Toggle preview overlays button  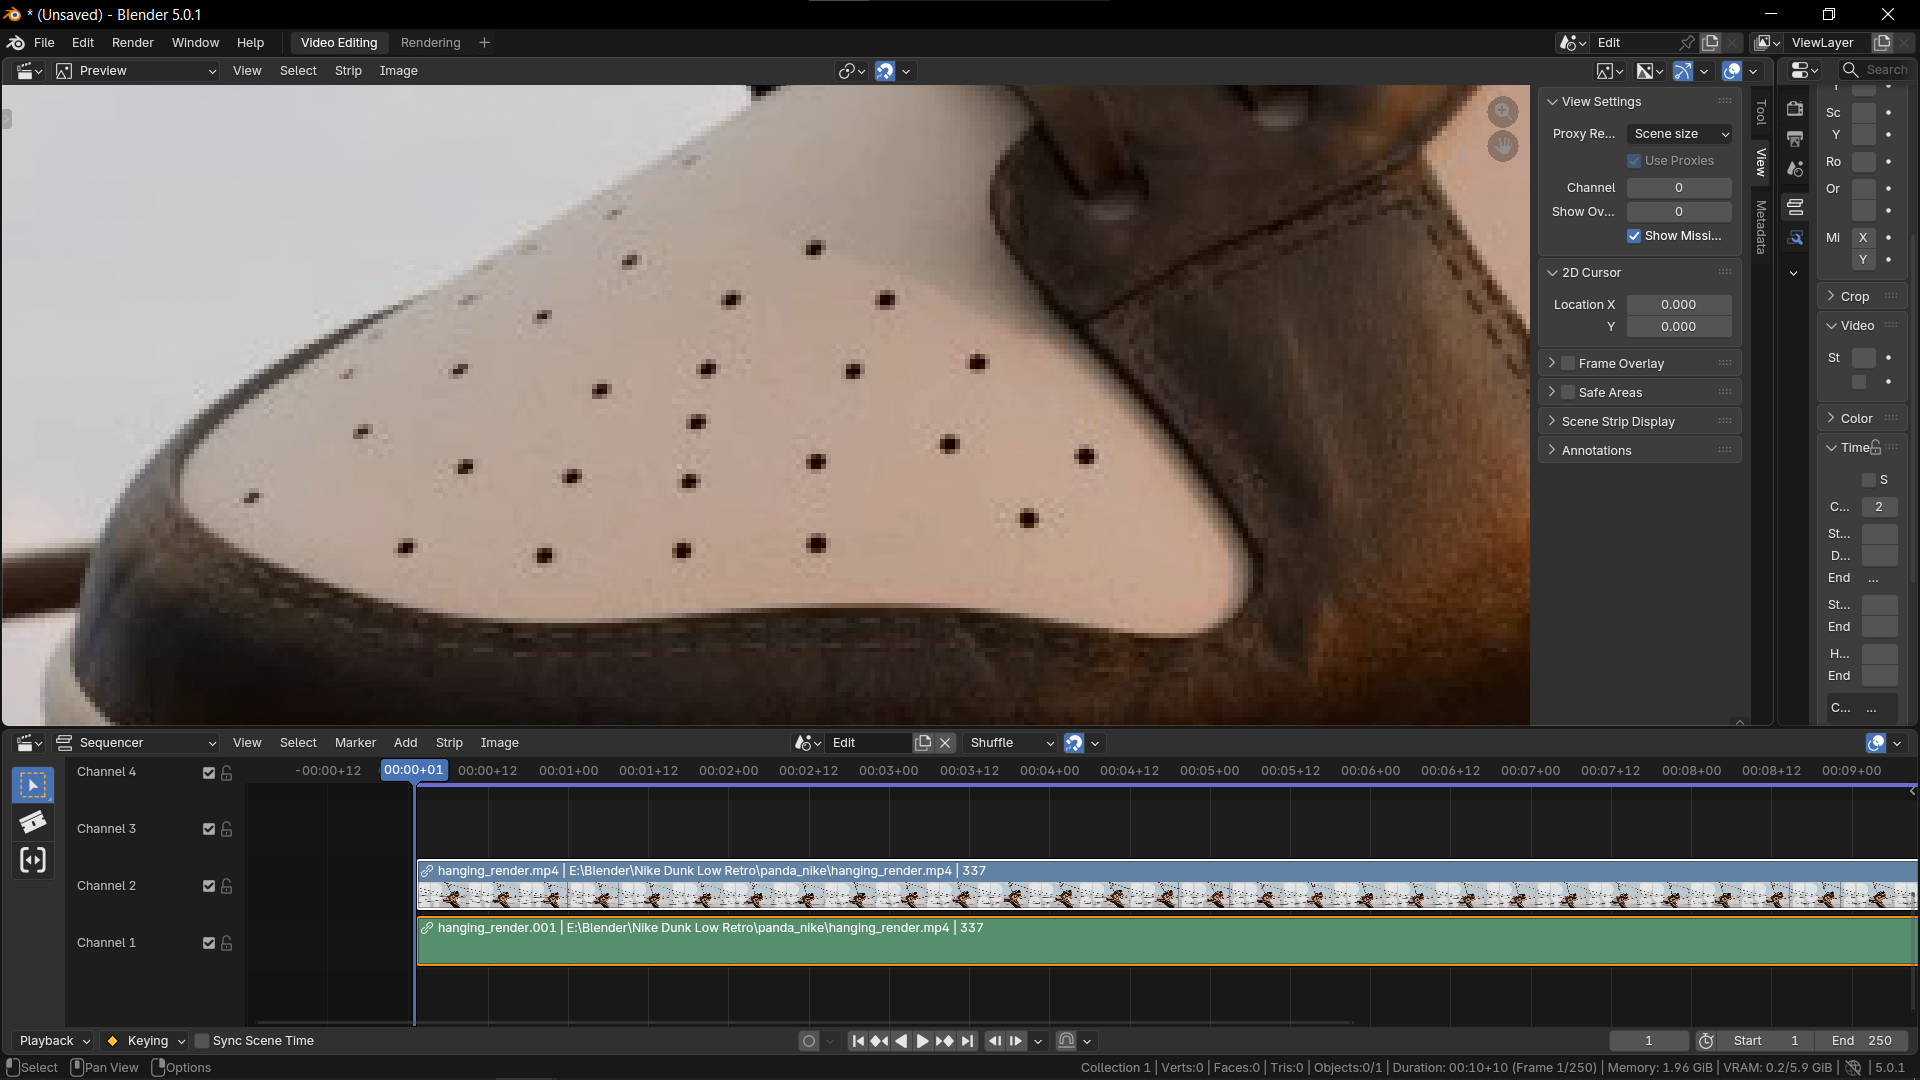coord(1731,71)
